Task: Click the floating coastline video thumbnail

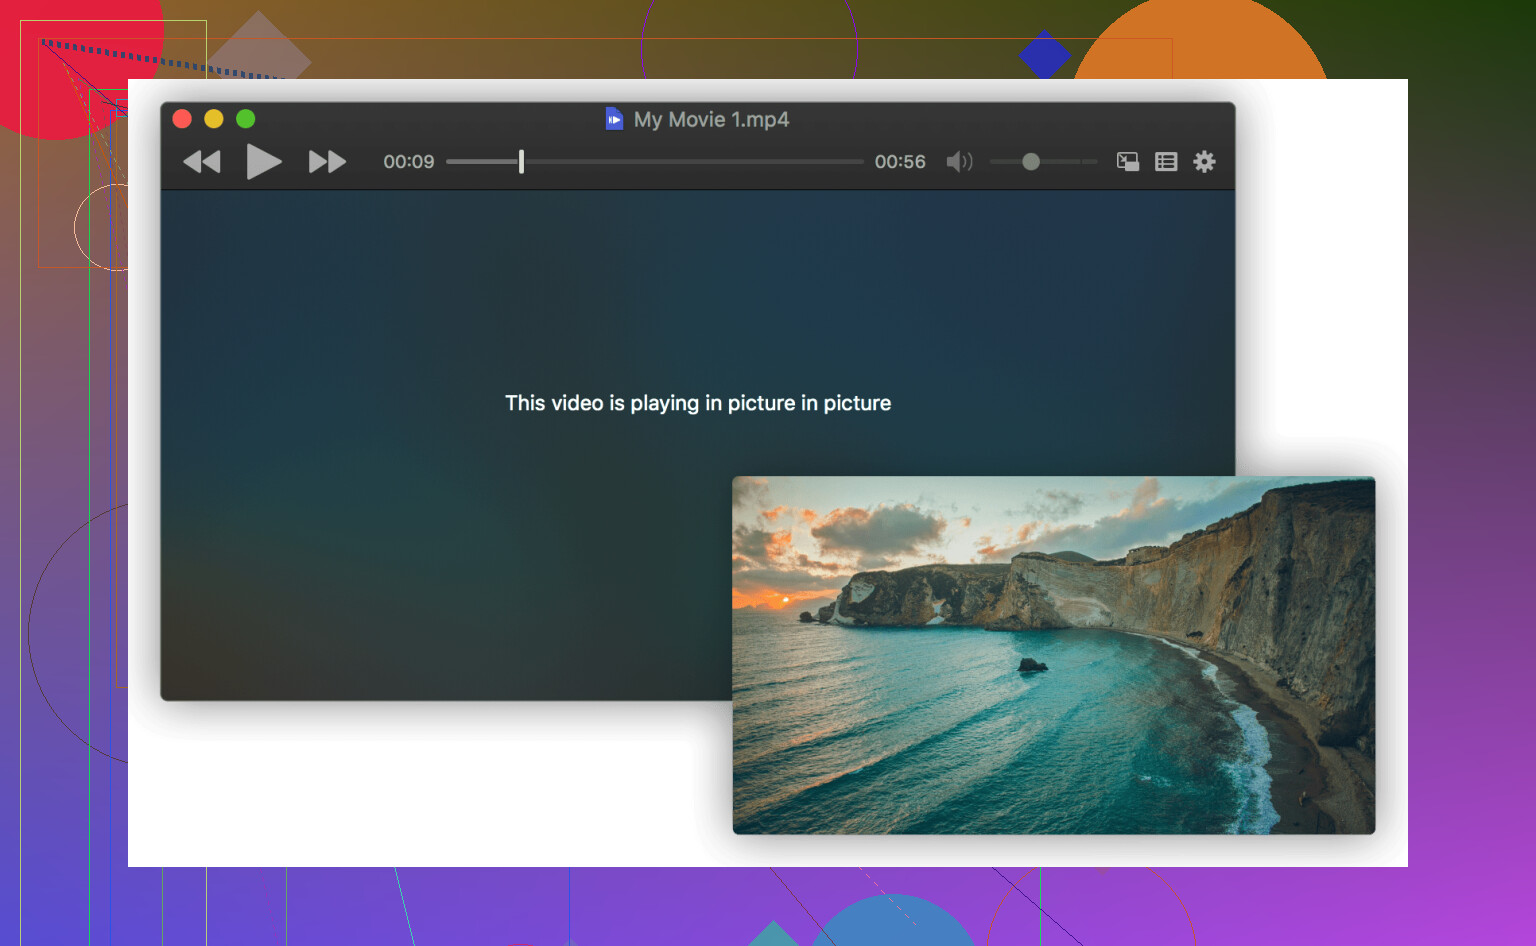Action: (x=1053, y=655)
